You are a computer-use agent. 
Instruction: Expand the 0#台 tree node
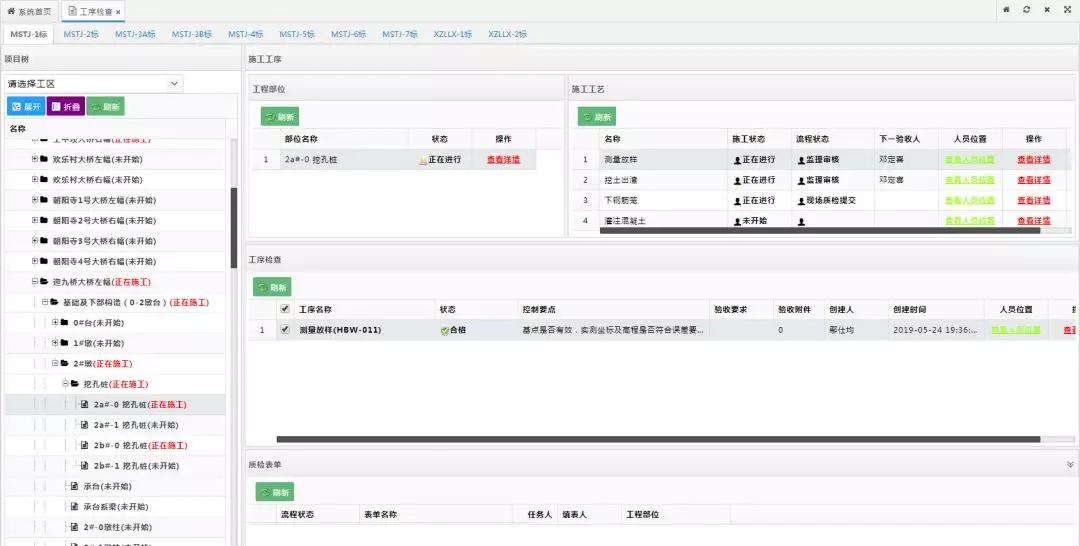click(55, 322)
